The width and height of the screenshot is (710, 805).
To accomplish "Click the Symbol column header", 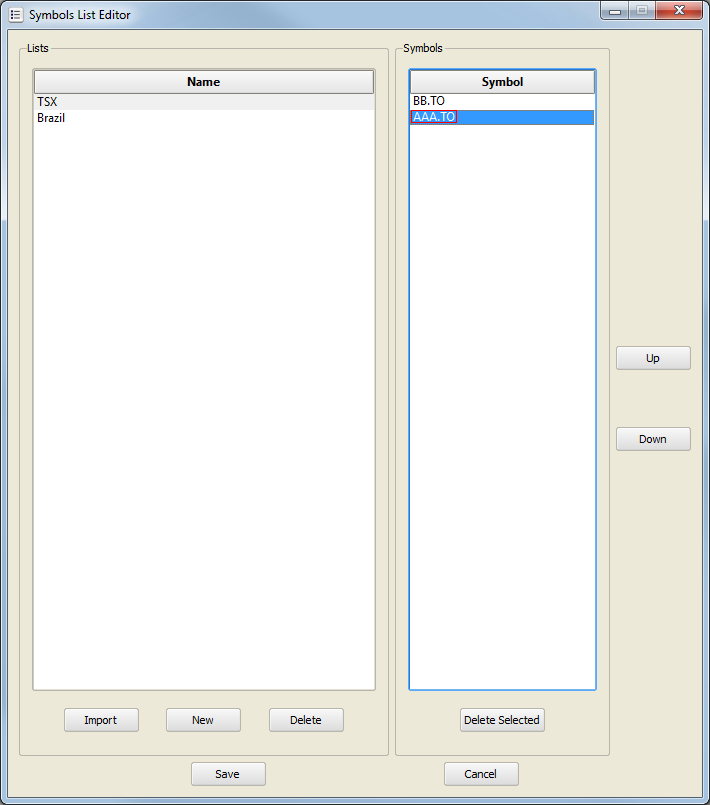I will [502, 82].
